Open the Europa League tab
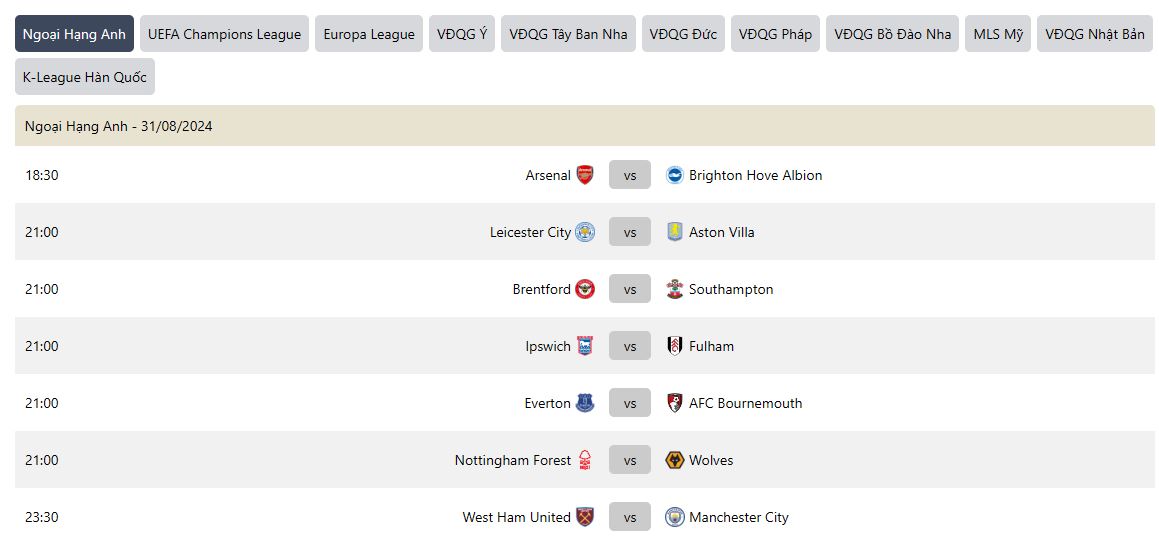The height and width of the screenshot is (537, 1159). tap(369, 34)
